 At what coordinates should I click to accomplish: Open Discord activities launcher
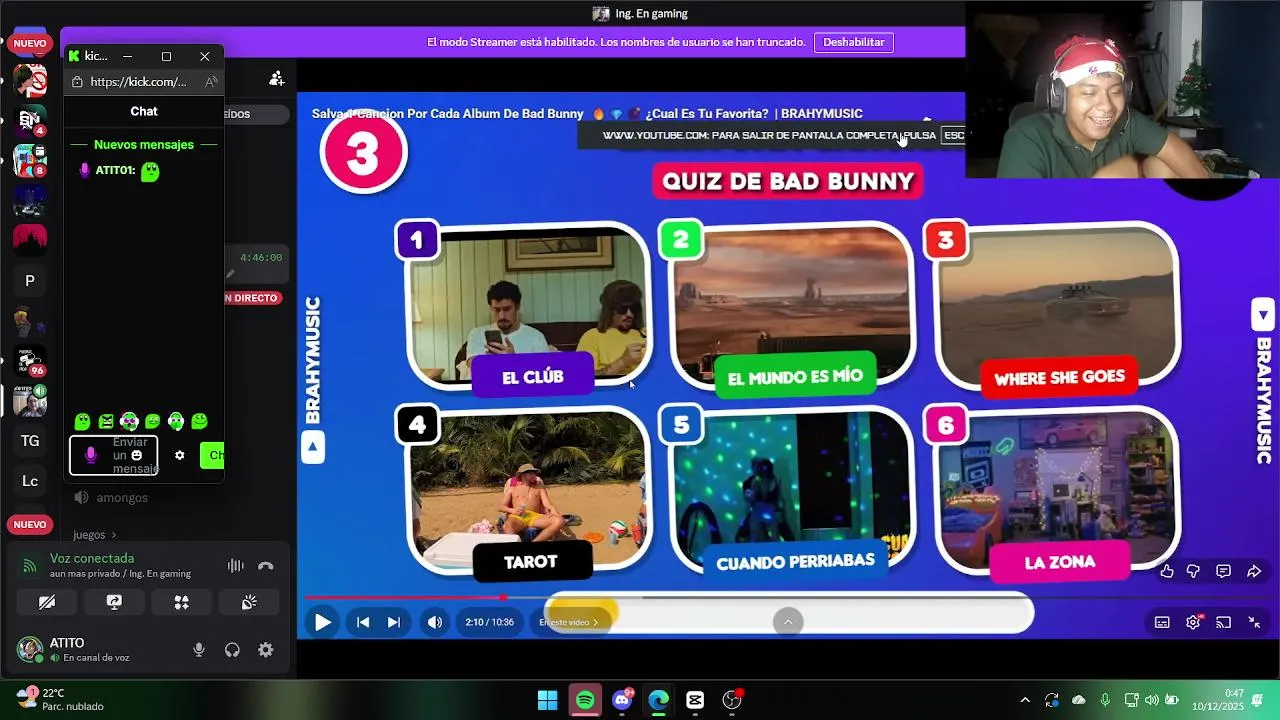181,602
